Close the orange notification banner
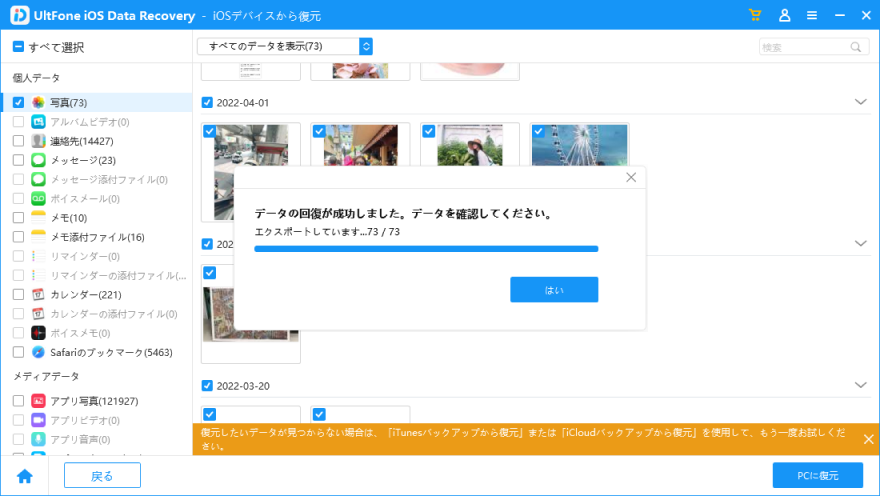 (868, 439)
